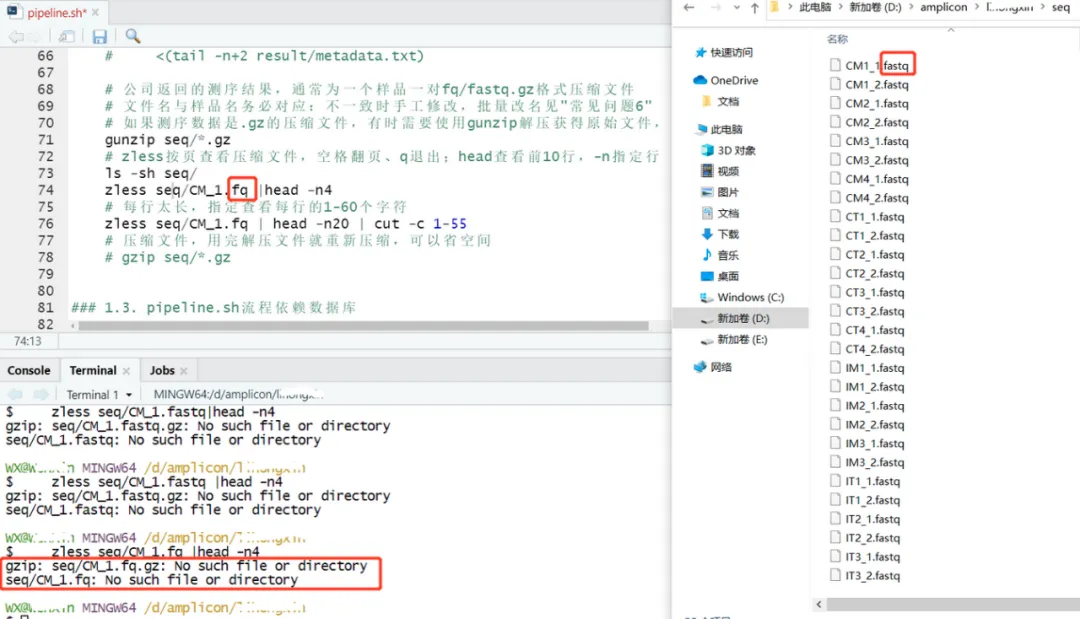This screenshot has height=619, width=1080.
Task: Select file CT1_1.fastq
Action: [867, 217]
